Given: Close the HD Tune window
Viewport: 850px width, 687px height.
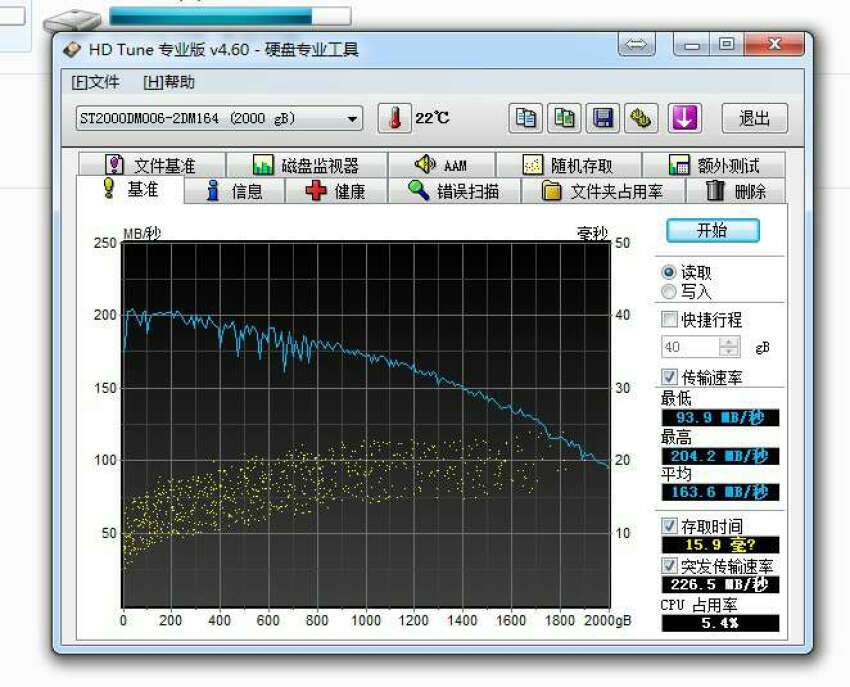Looking at the screenshot, I should coord(774,44).
